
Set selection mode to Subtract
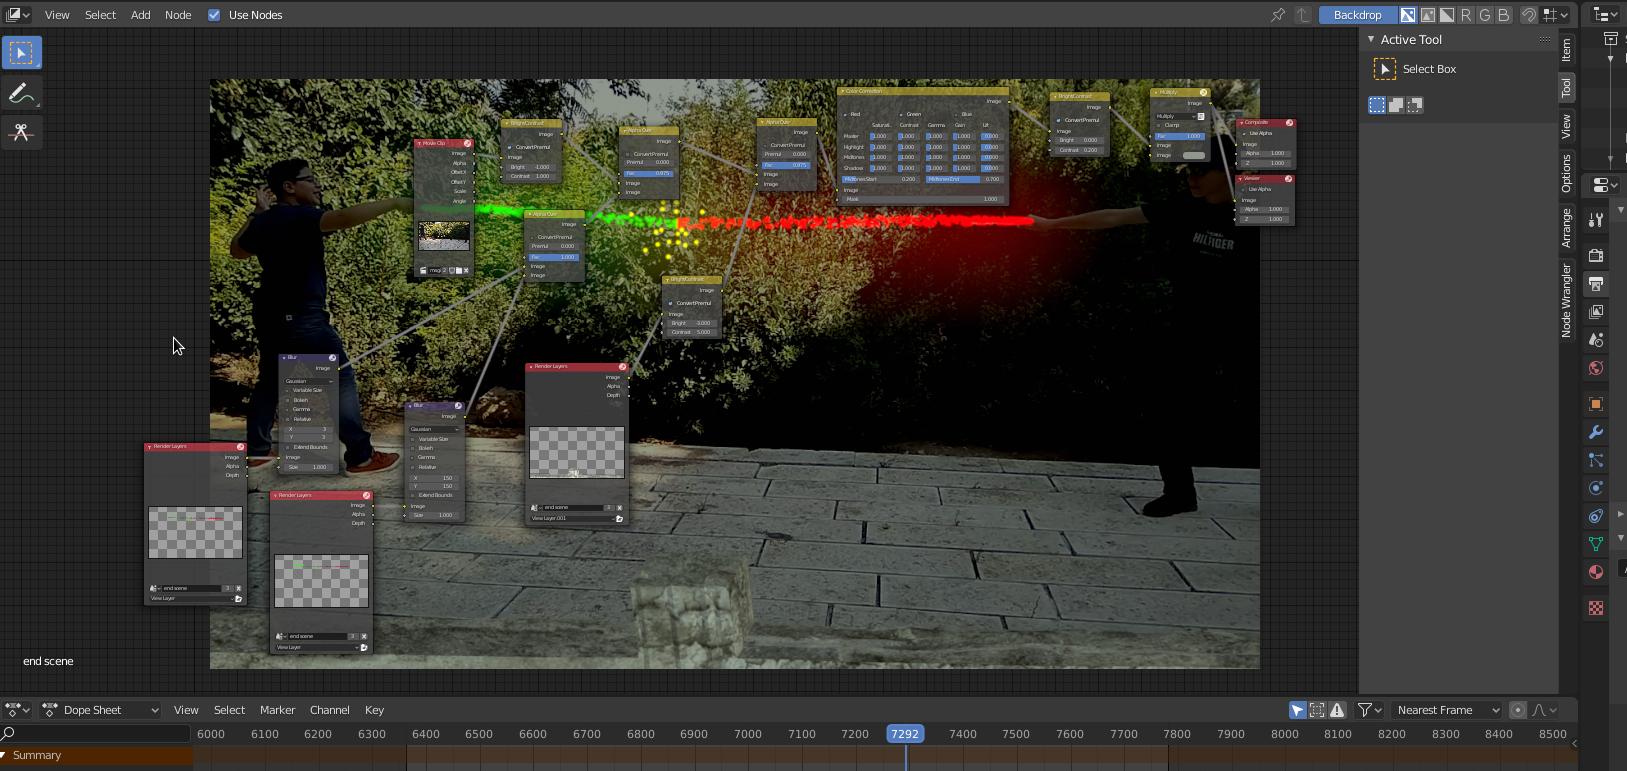[x=1415, y=105]
